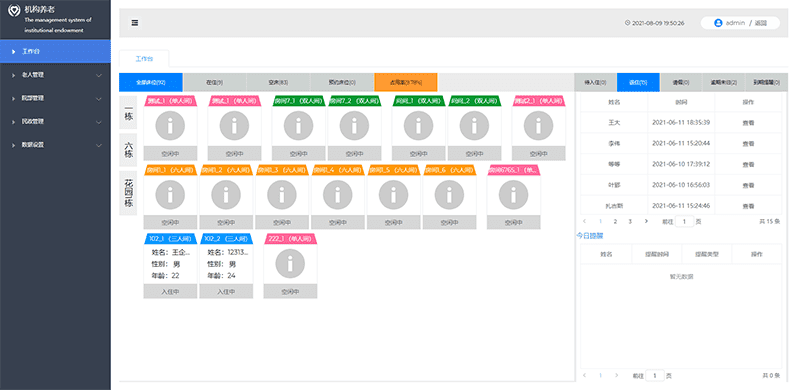
Task: Go to previous page in 今日提醒 pagination
Action: [x=585, y=375]
